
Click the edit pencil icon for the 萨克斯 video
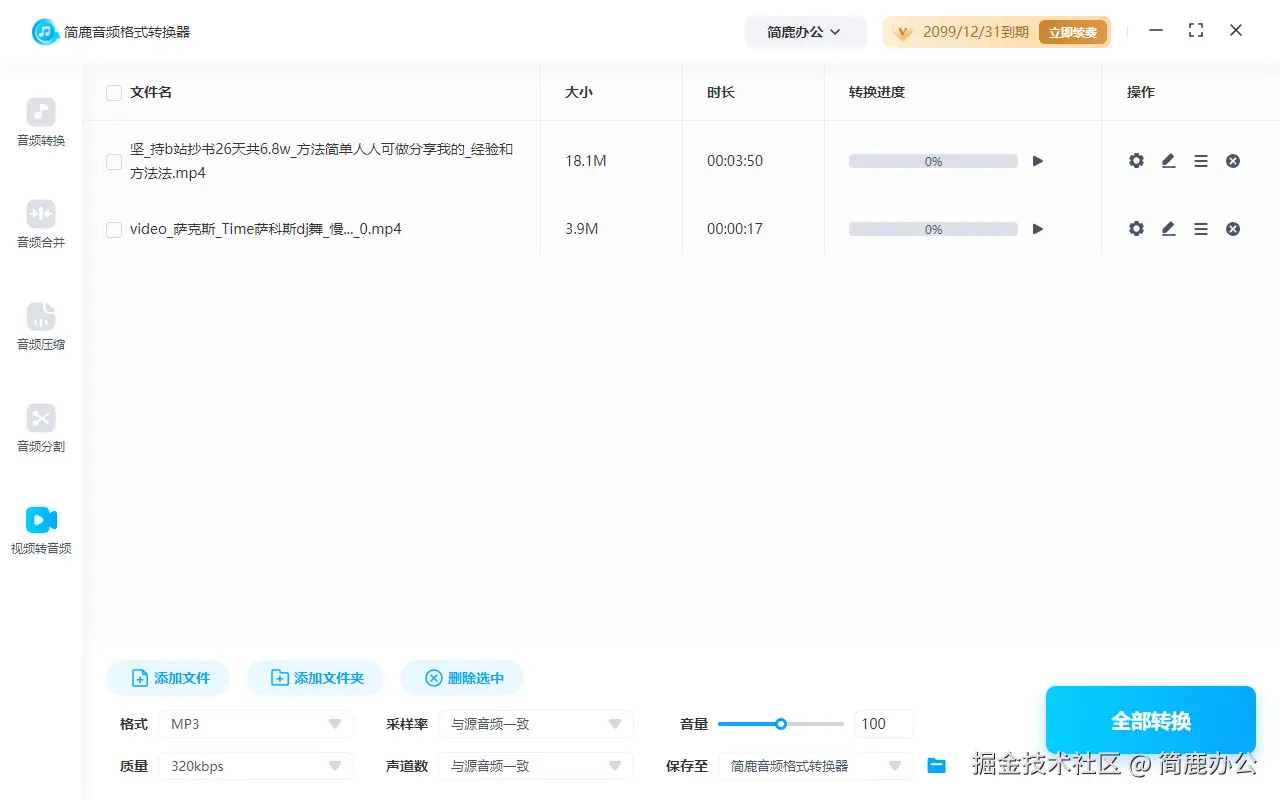coord(1168,228)
